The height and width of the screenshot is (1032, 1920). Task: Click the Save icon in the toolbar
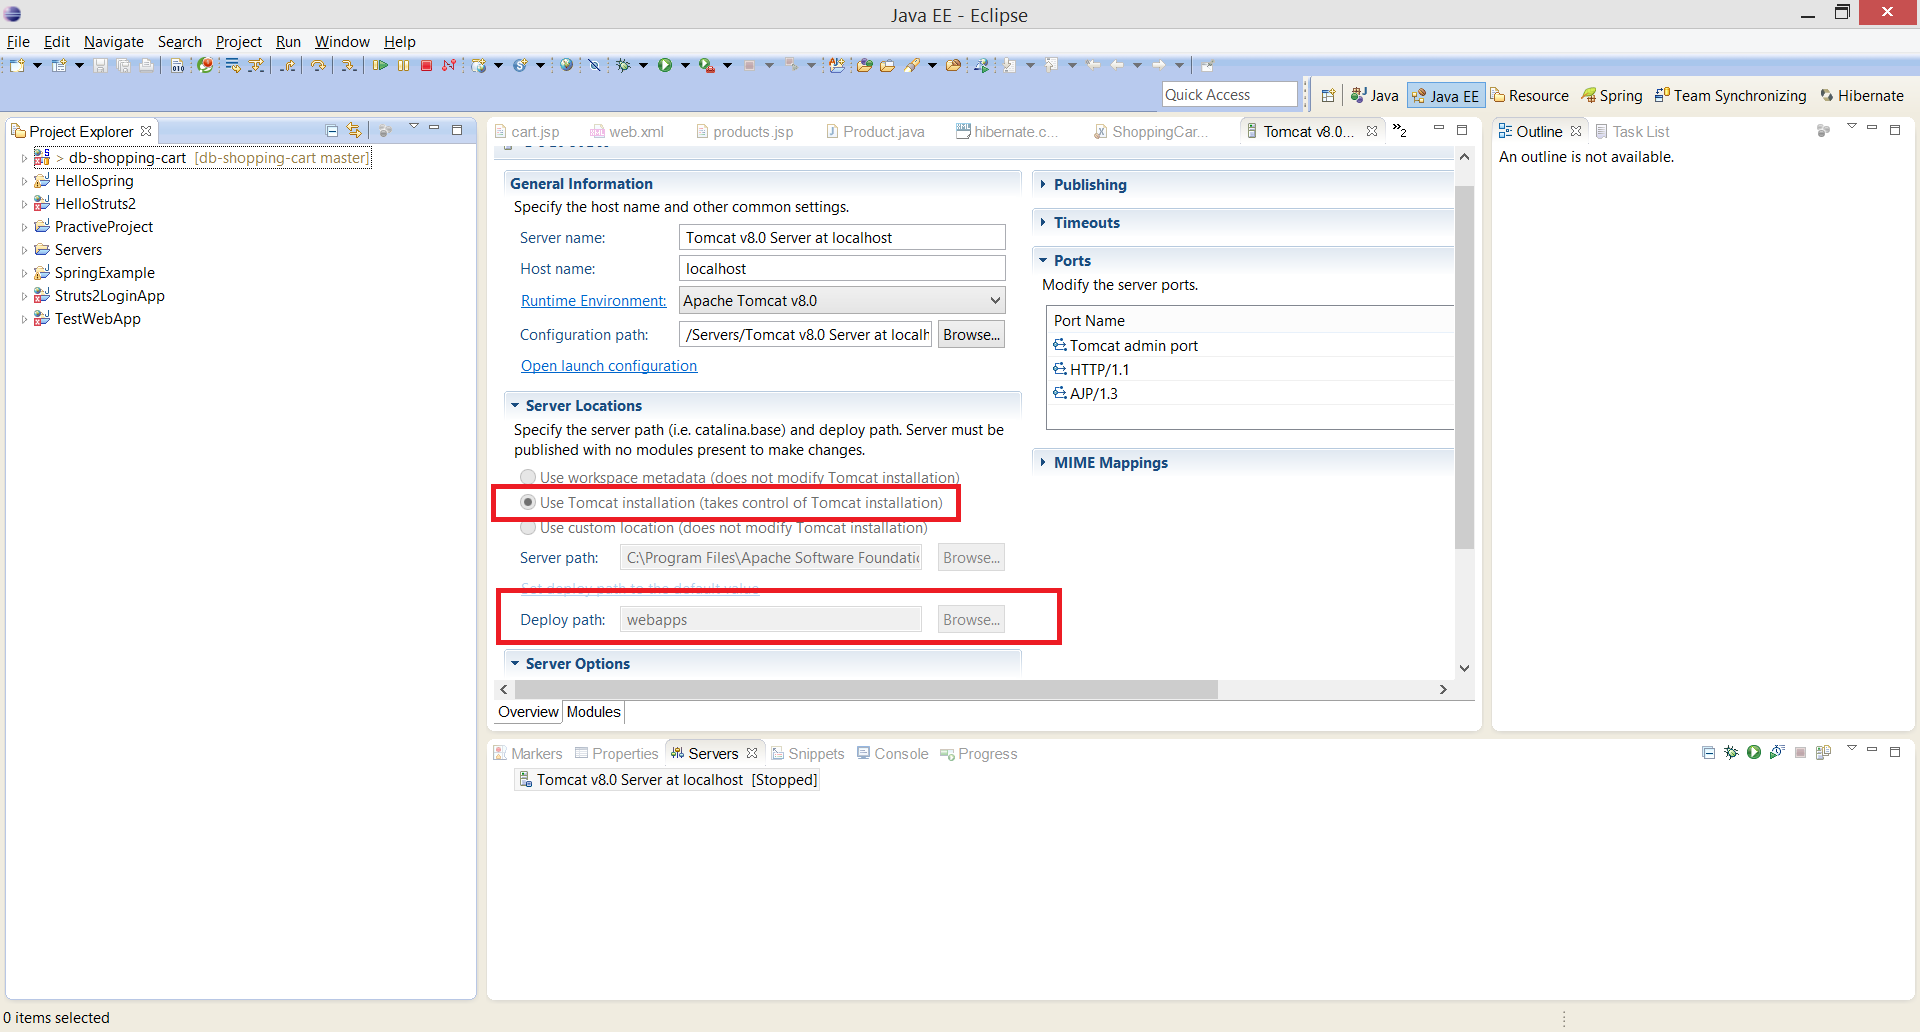(x=100, y=65)
